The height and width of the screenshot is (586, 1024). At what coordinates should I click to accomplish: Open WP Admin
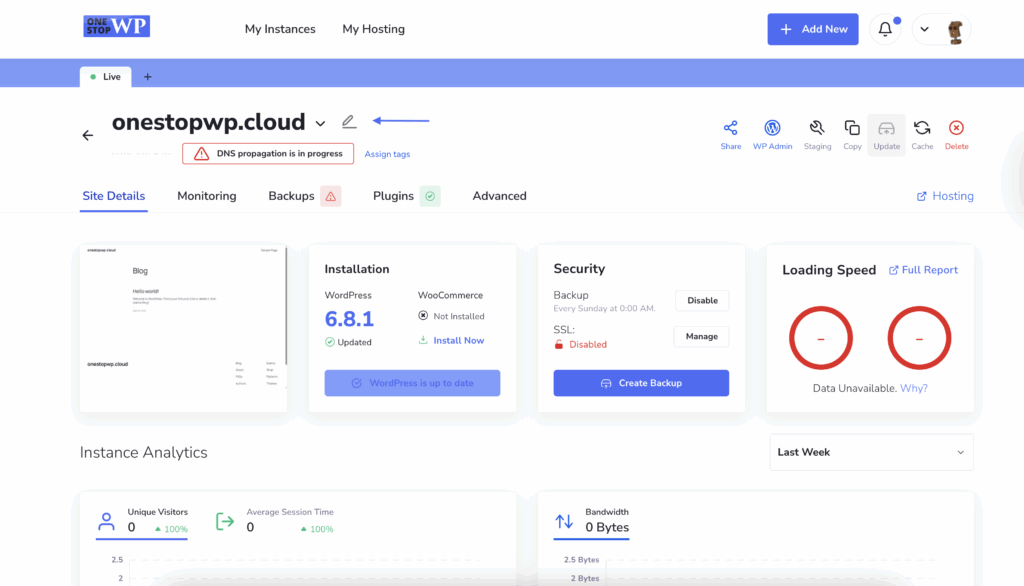(x=772, y=135)
